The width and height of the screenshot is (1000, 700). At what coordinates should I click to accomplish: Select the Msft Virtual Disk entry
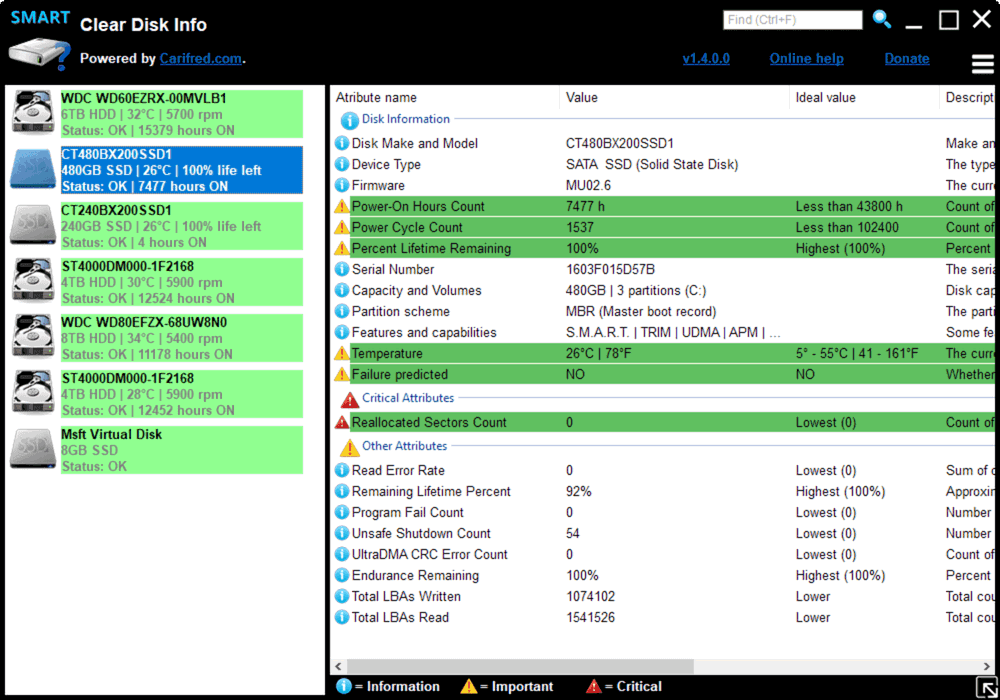point(182,450)
